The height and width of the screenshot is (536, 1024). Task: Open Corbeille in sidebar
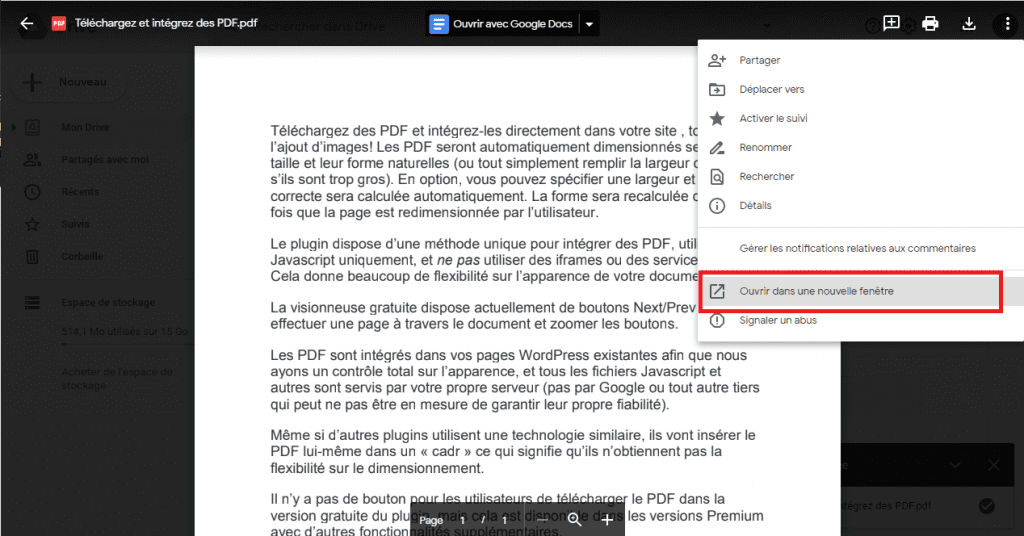tap(82, 257)
